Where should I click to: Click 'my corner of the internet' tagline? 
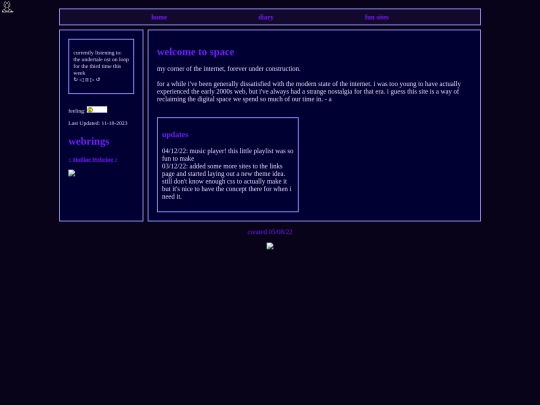(x=229, y=69)
